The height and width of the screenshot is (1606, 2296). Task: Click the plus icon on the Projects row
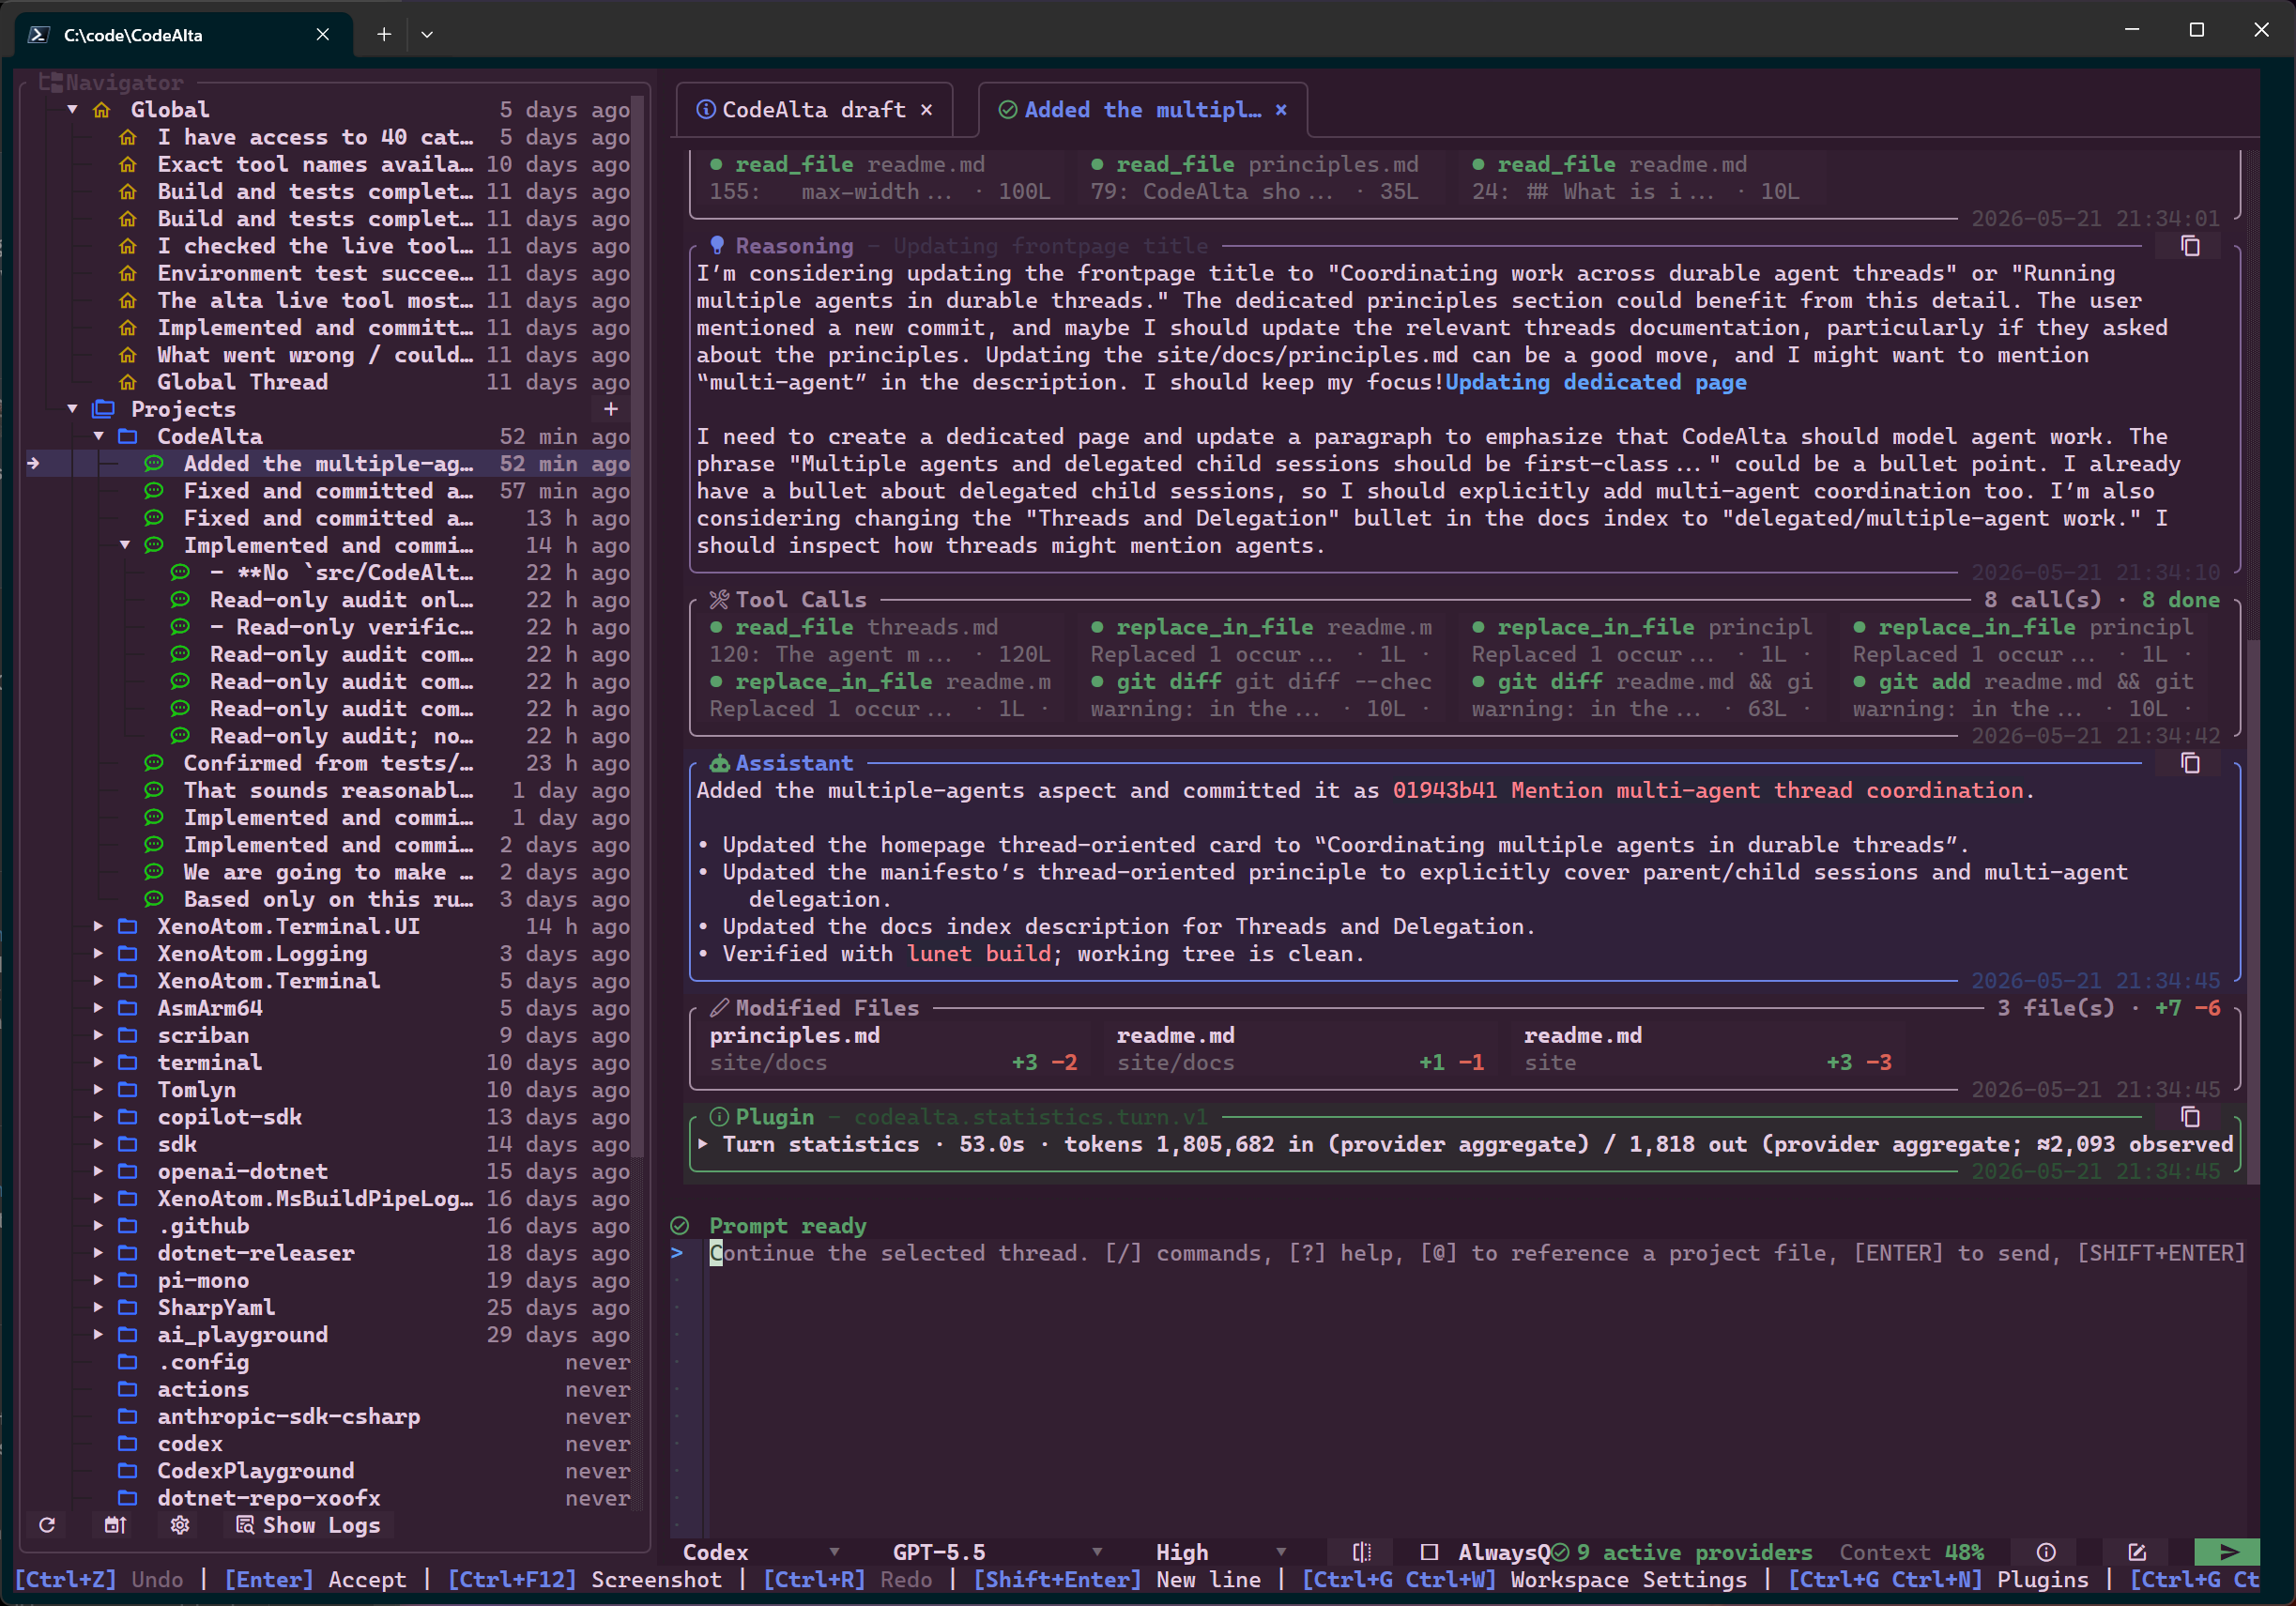611,409
